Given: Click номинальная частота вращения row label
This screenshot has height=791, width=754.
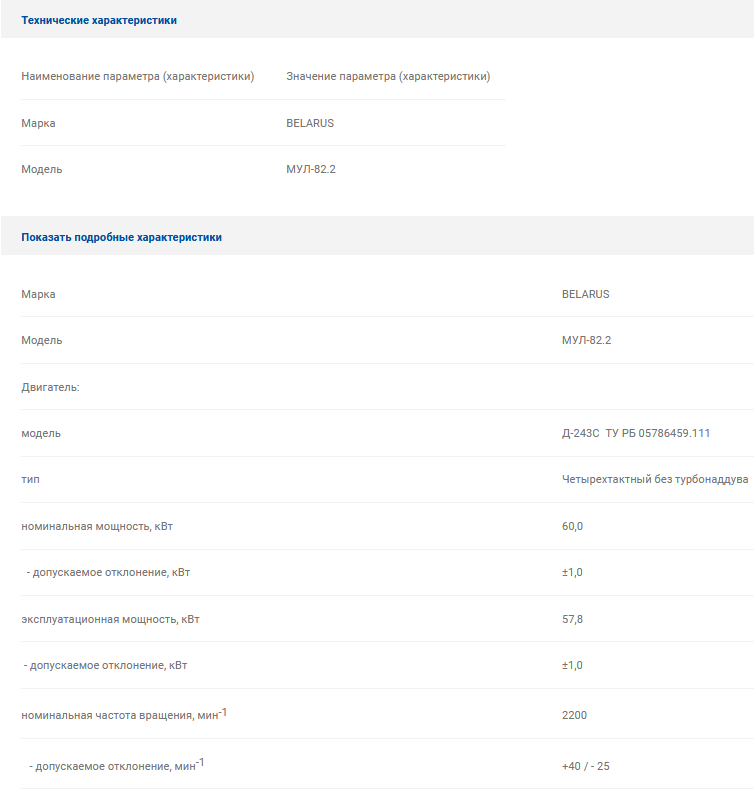Looking at the screenshot, I should (x=124, y=714).
